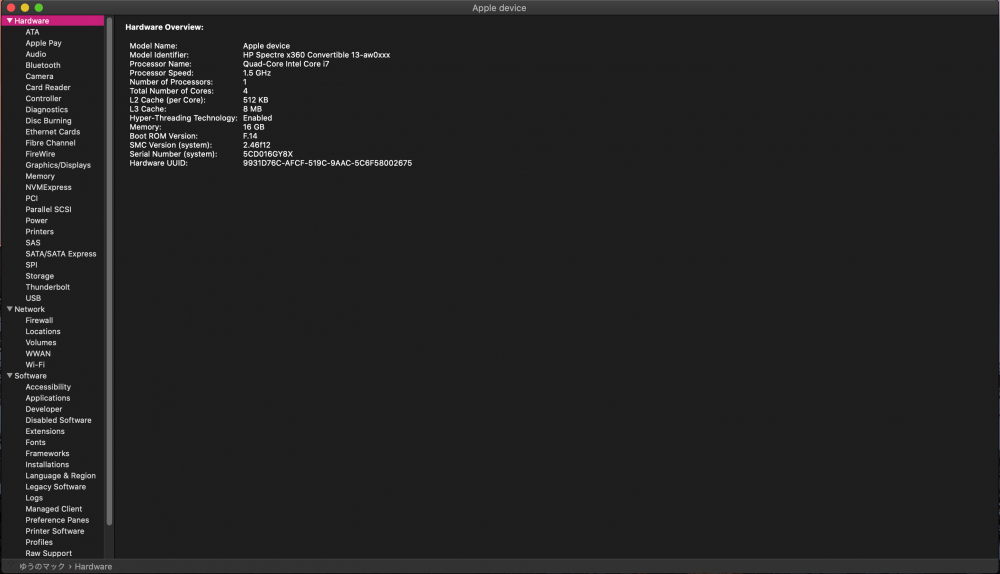The height and width of the screenshot is (574, 1000).
Task: Select Printers under Hardware
Action: pos(40,232)
